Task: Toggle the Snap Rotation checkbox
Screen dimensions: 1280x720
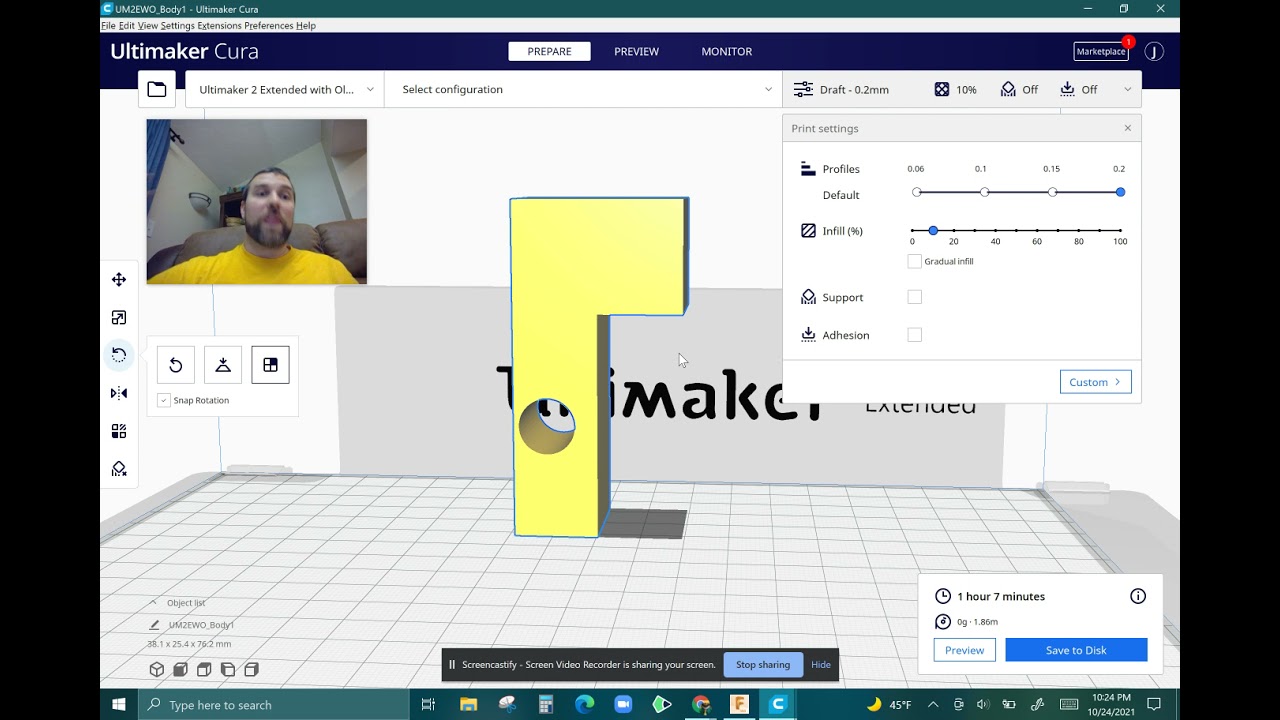Action: tap(164, 400)
